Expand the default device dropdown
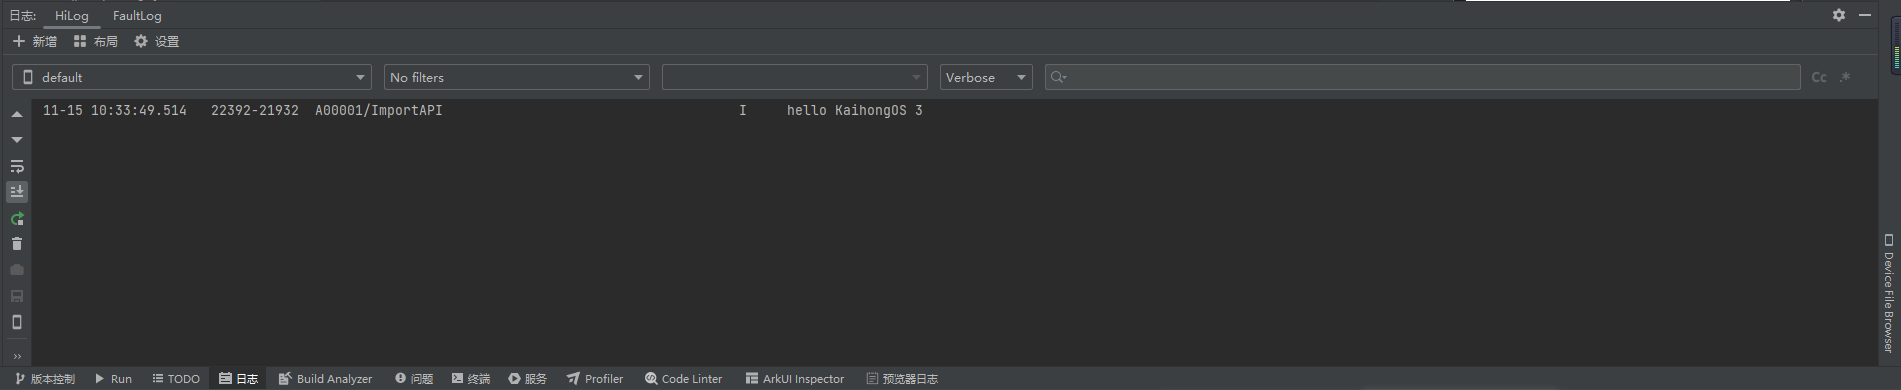The height and width of the screenshot is (390, 1901). click(192, 77)
